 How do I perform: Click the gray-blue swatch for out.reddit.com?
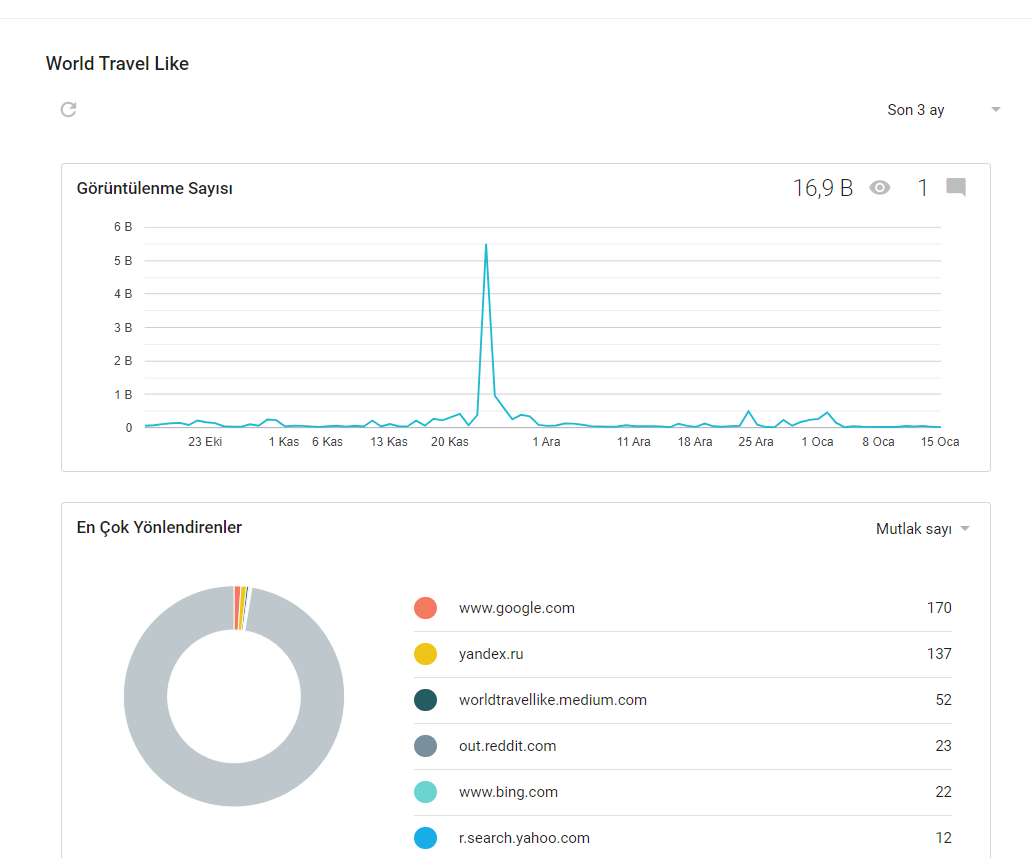tap(425, 746)
